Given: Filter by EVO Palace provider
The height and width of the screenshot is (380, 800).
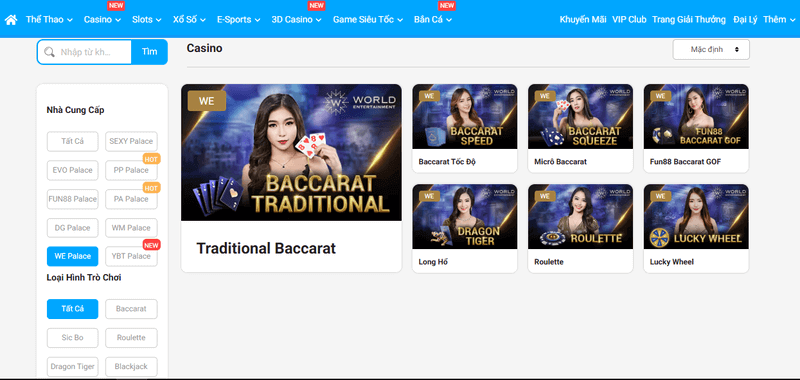Looking at the screenshot, I should point(72,170).
